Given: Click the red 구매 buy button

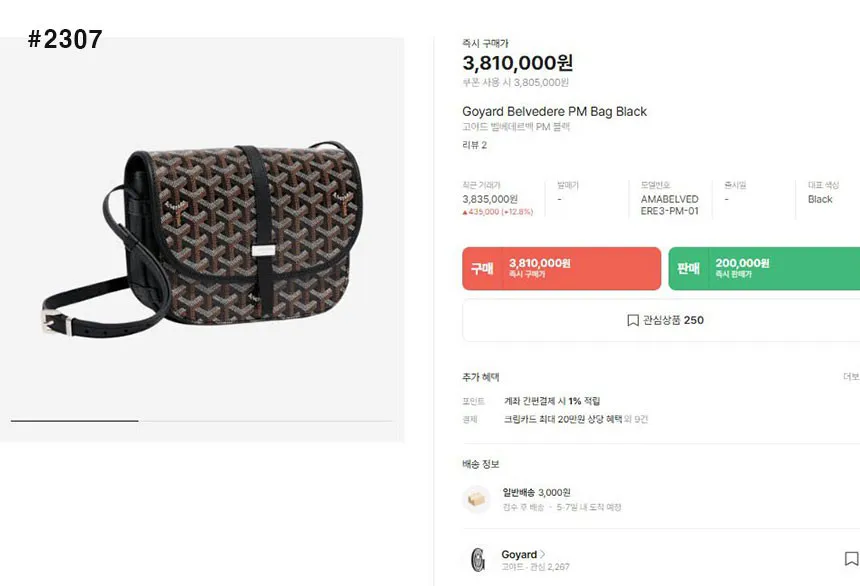Looking at the screenshot, I should pyautogui.click(x=561, y=268).
